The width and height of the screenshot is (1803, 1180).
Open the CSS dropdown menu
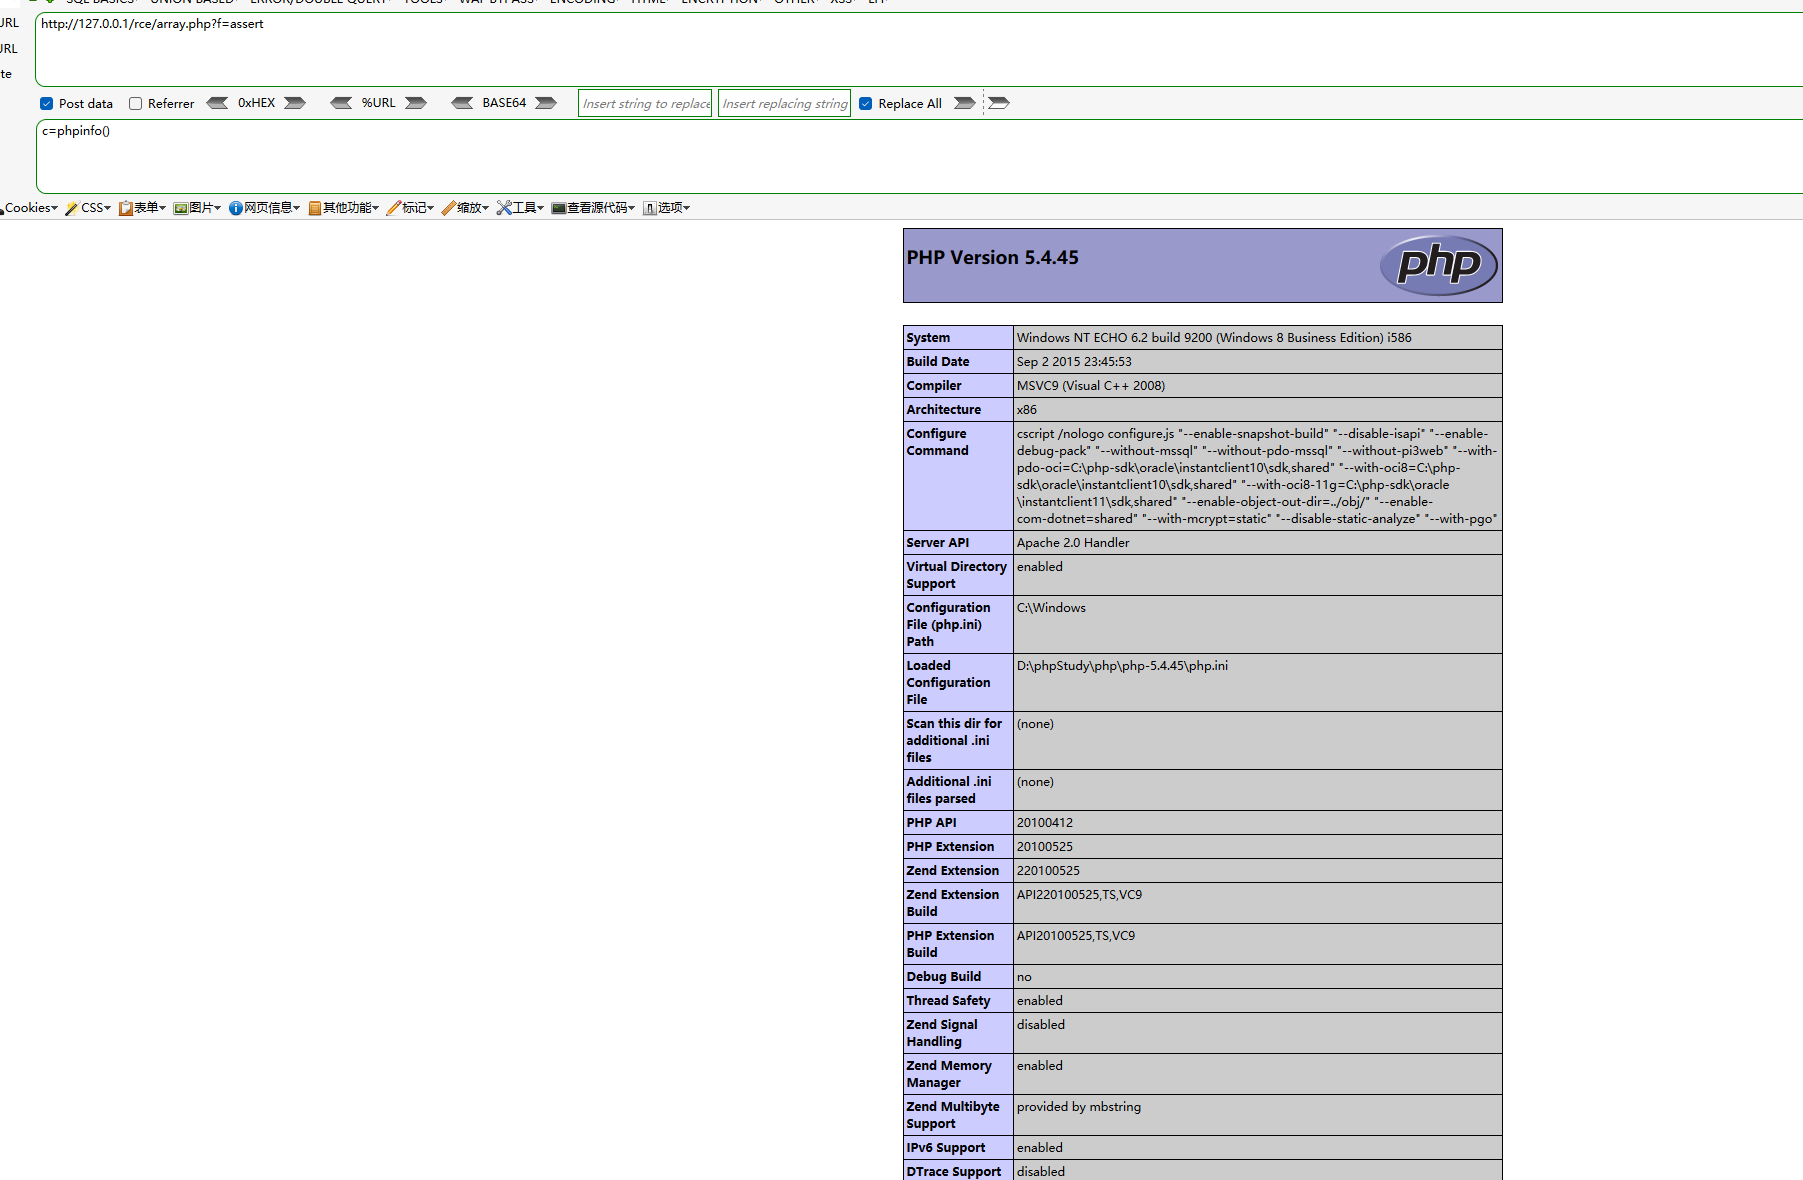click(x=88, y=208)
